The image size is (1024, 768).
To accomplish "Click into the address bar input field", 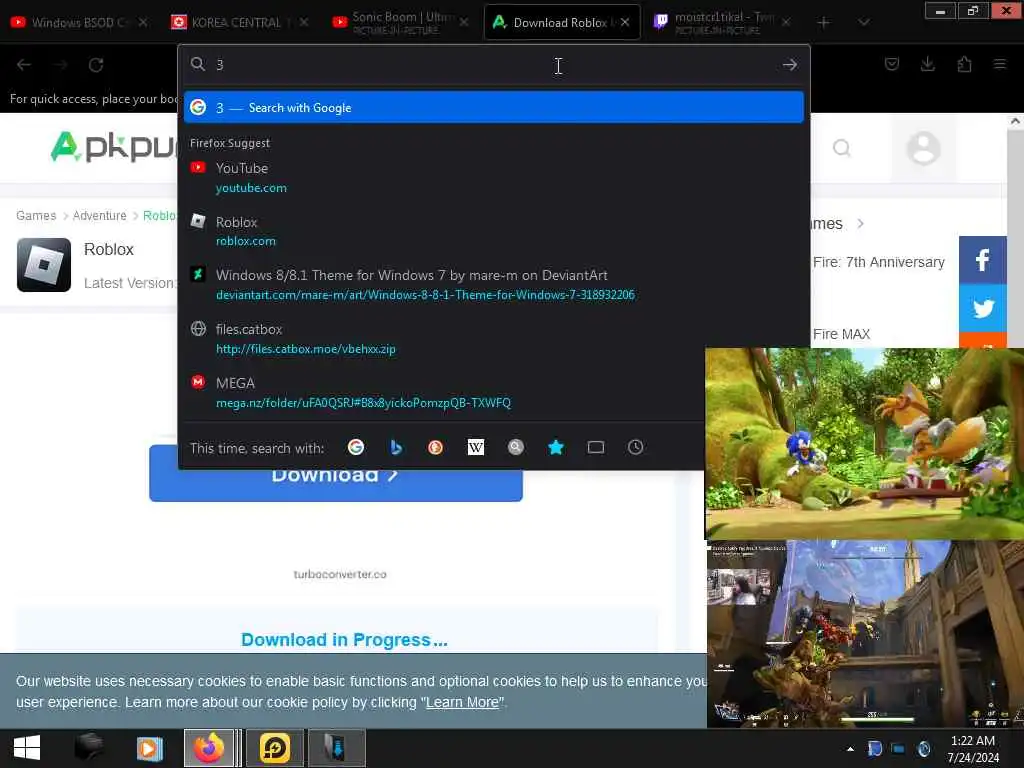I will pos(493,65).
